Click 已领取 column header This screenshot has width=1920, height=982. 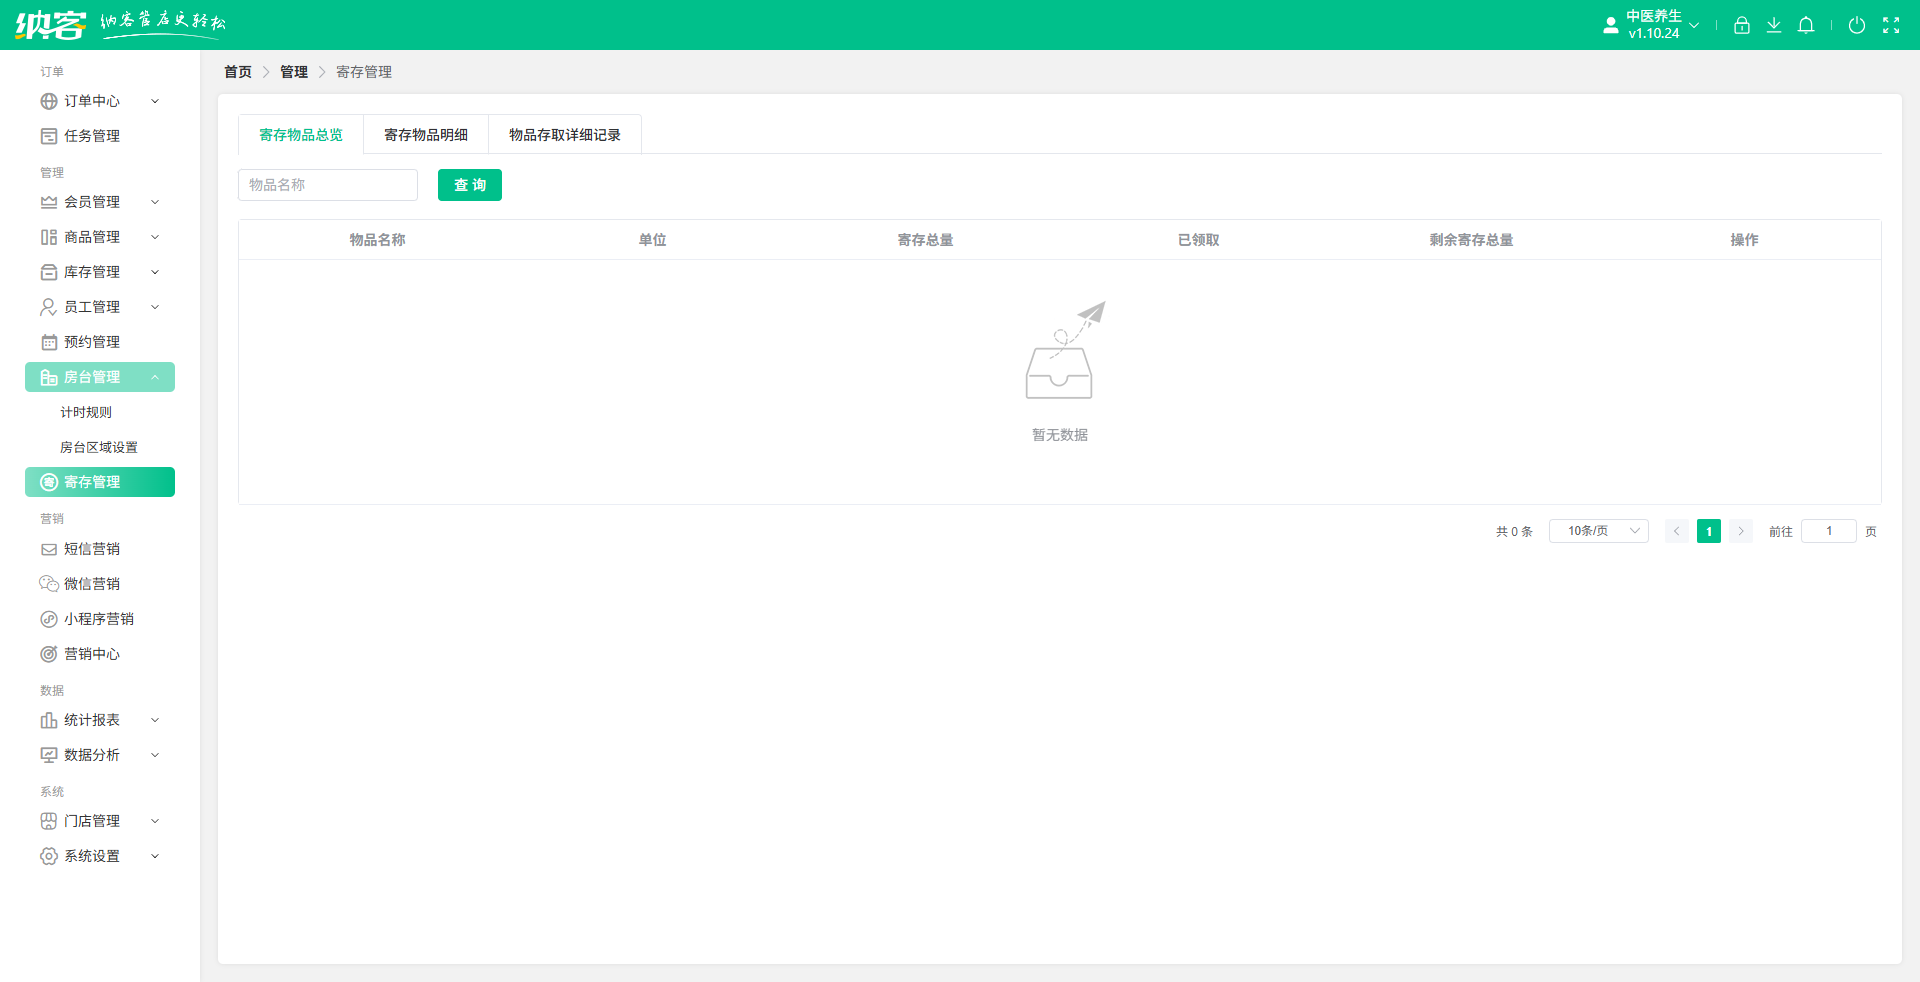(1198, 240)
